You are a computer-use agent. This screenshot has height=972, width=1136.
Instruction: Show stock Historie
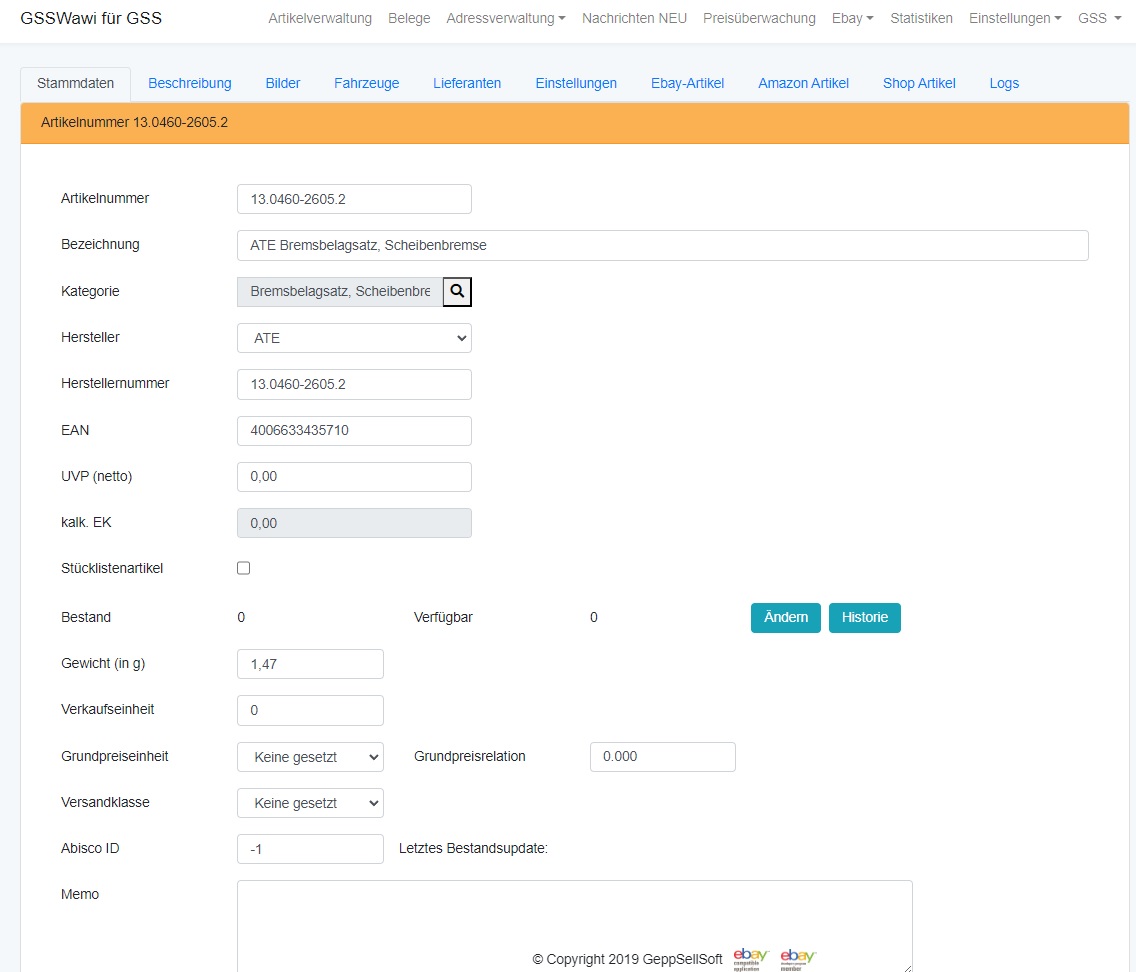(864, 618)
